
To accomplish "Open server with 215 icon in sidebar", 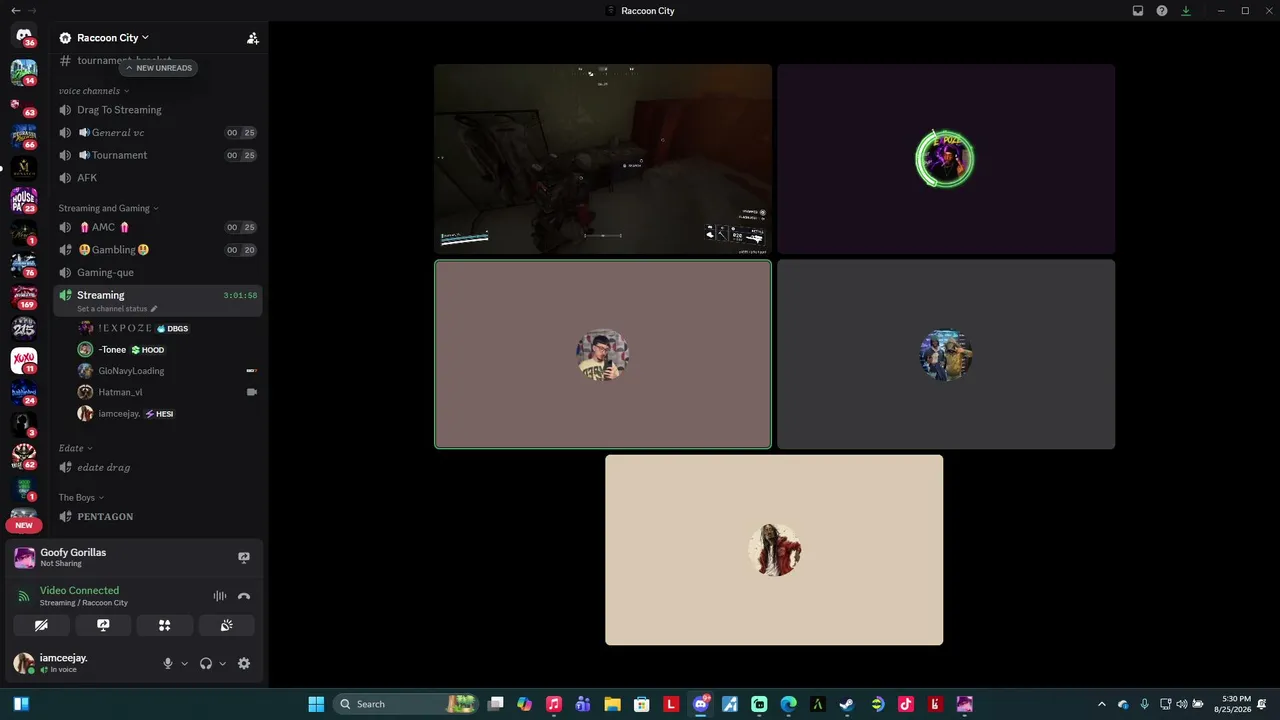I will (x=24, y=329).
